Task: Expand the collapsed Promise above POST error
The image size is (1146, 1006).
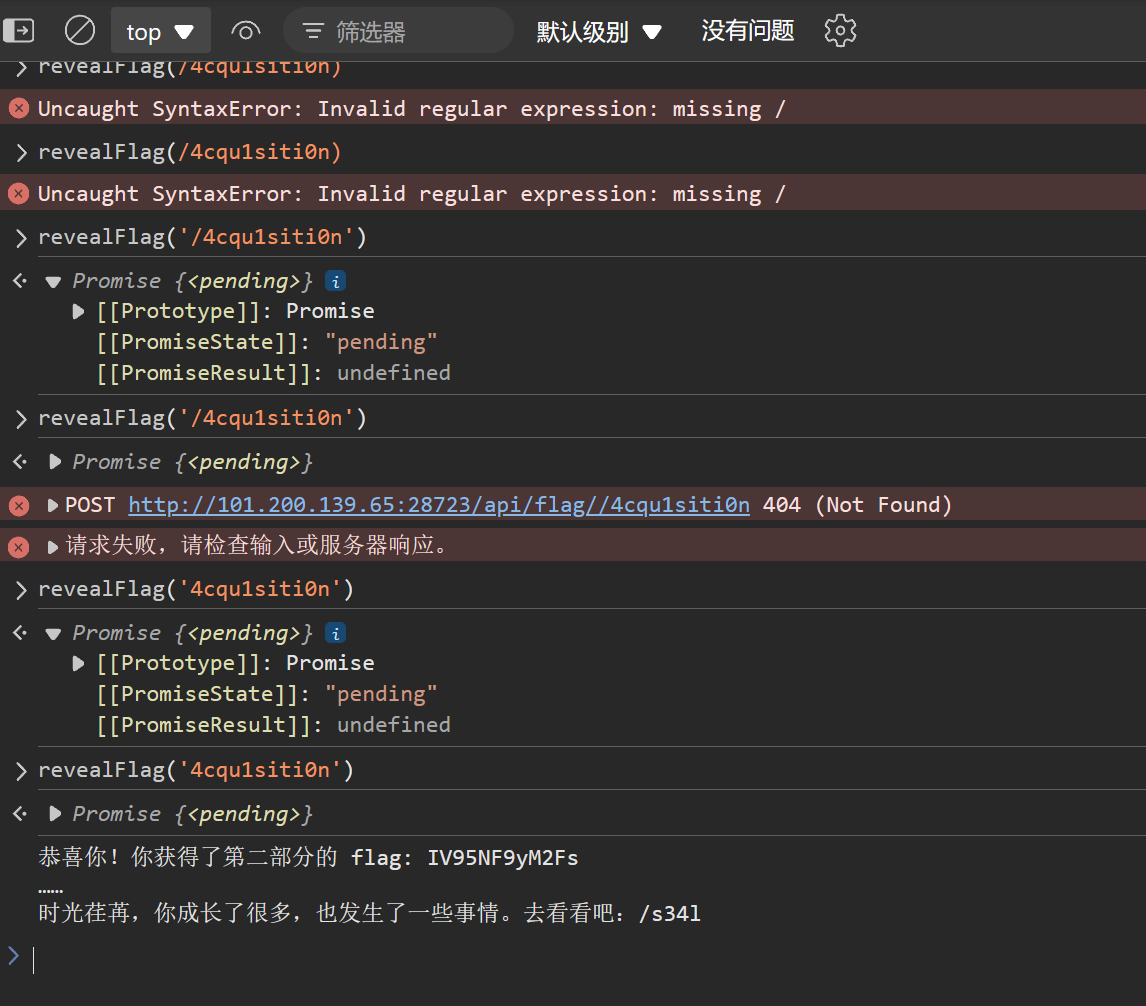Action: [55, 462]
